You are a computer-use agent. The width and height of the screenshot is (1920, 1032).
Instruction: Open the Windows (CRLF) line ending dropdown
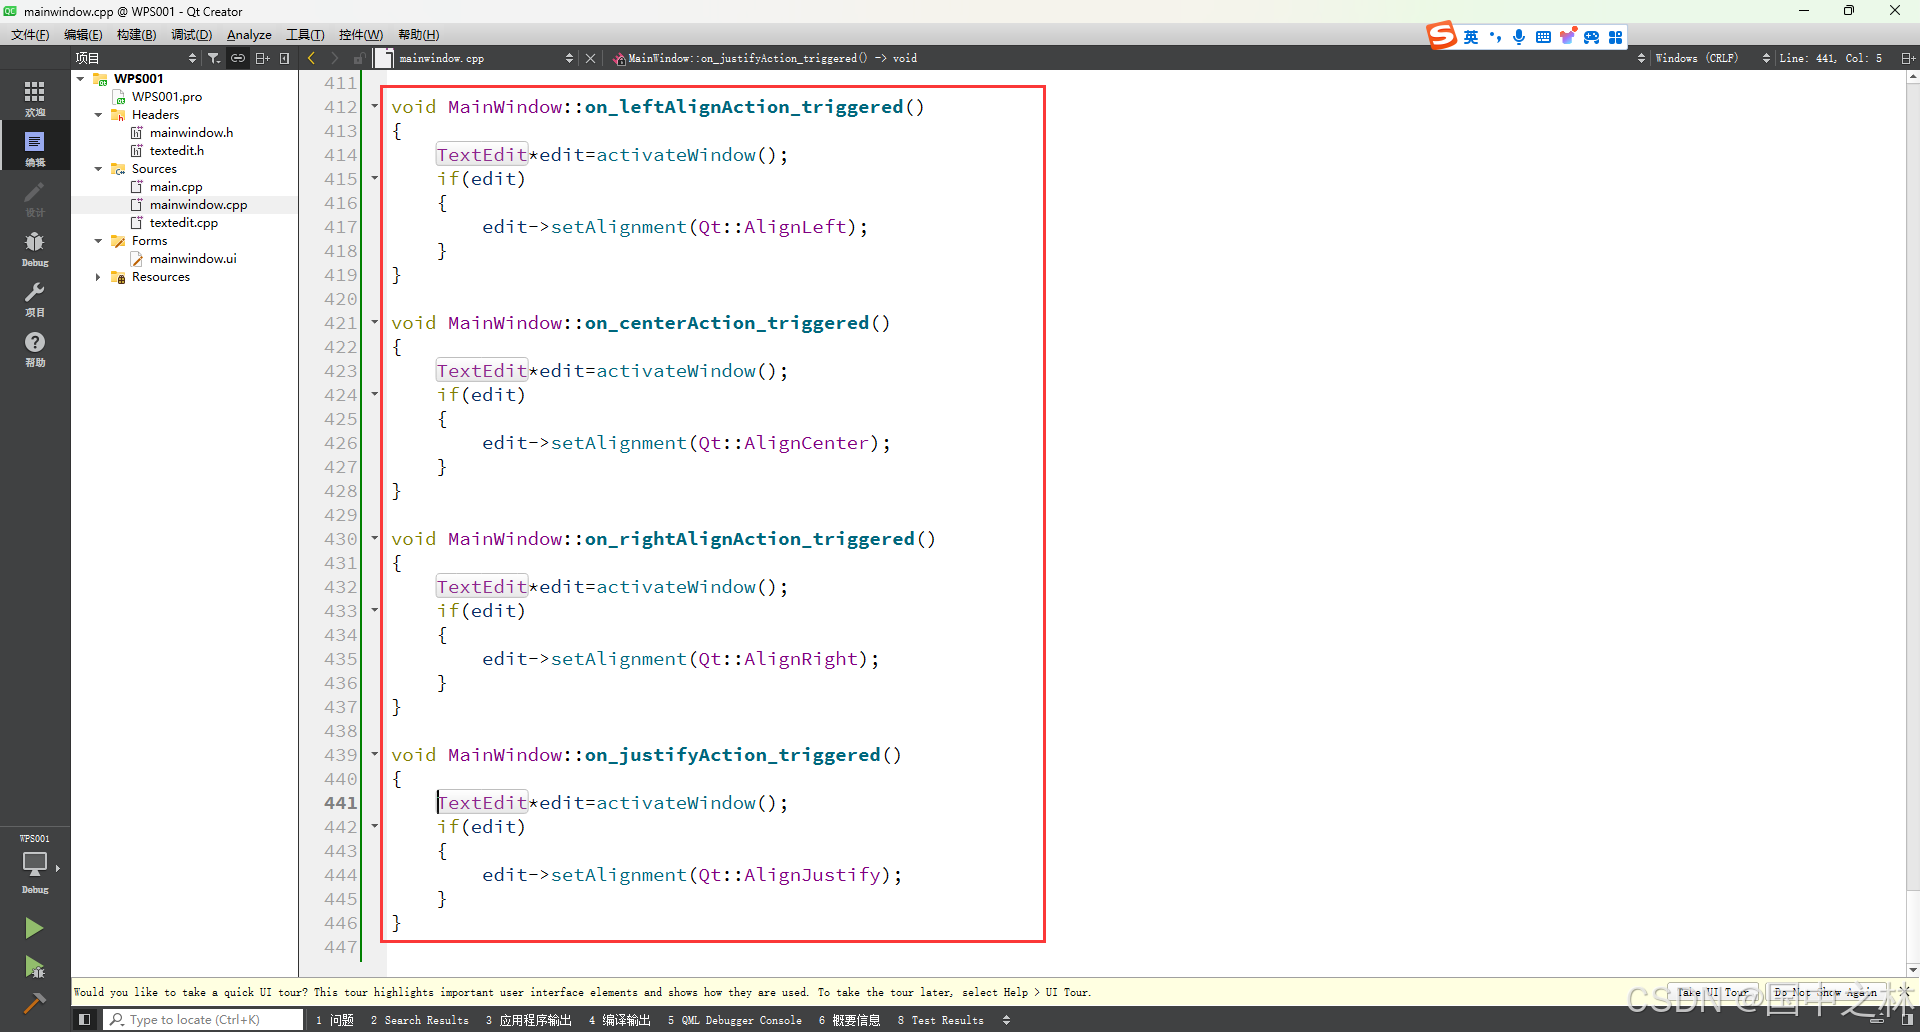1712,58
